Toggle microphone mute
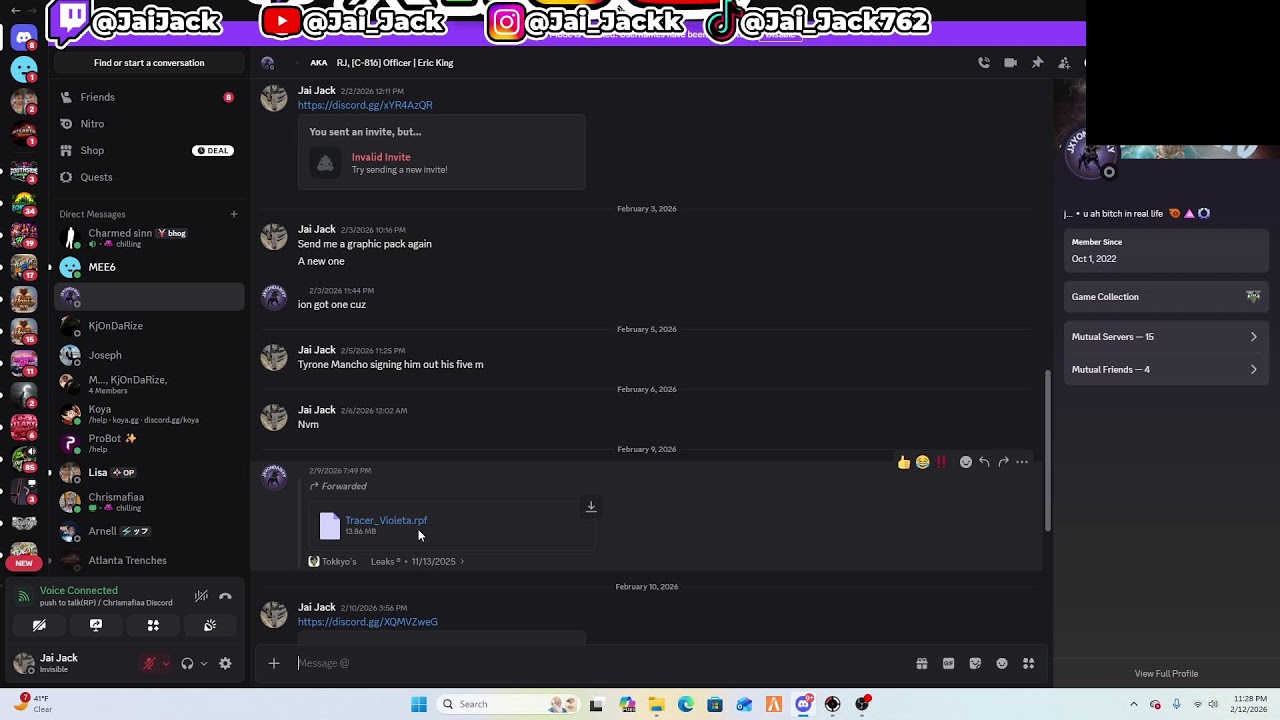 (x=149, y=663)
